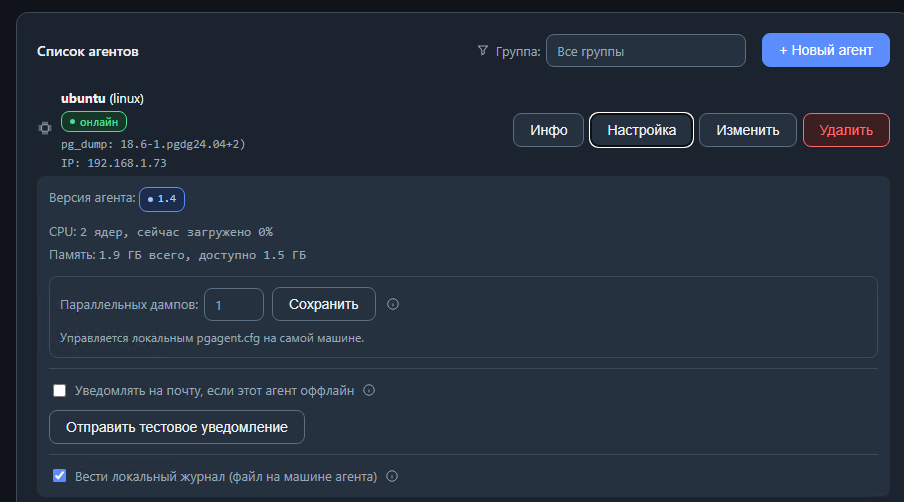Click info icon next to Сохранить button

coord(393,304)
